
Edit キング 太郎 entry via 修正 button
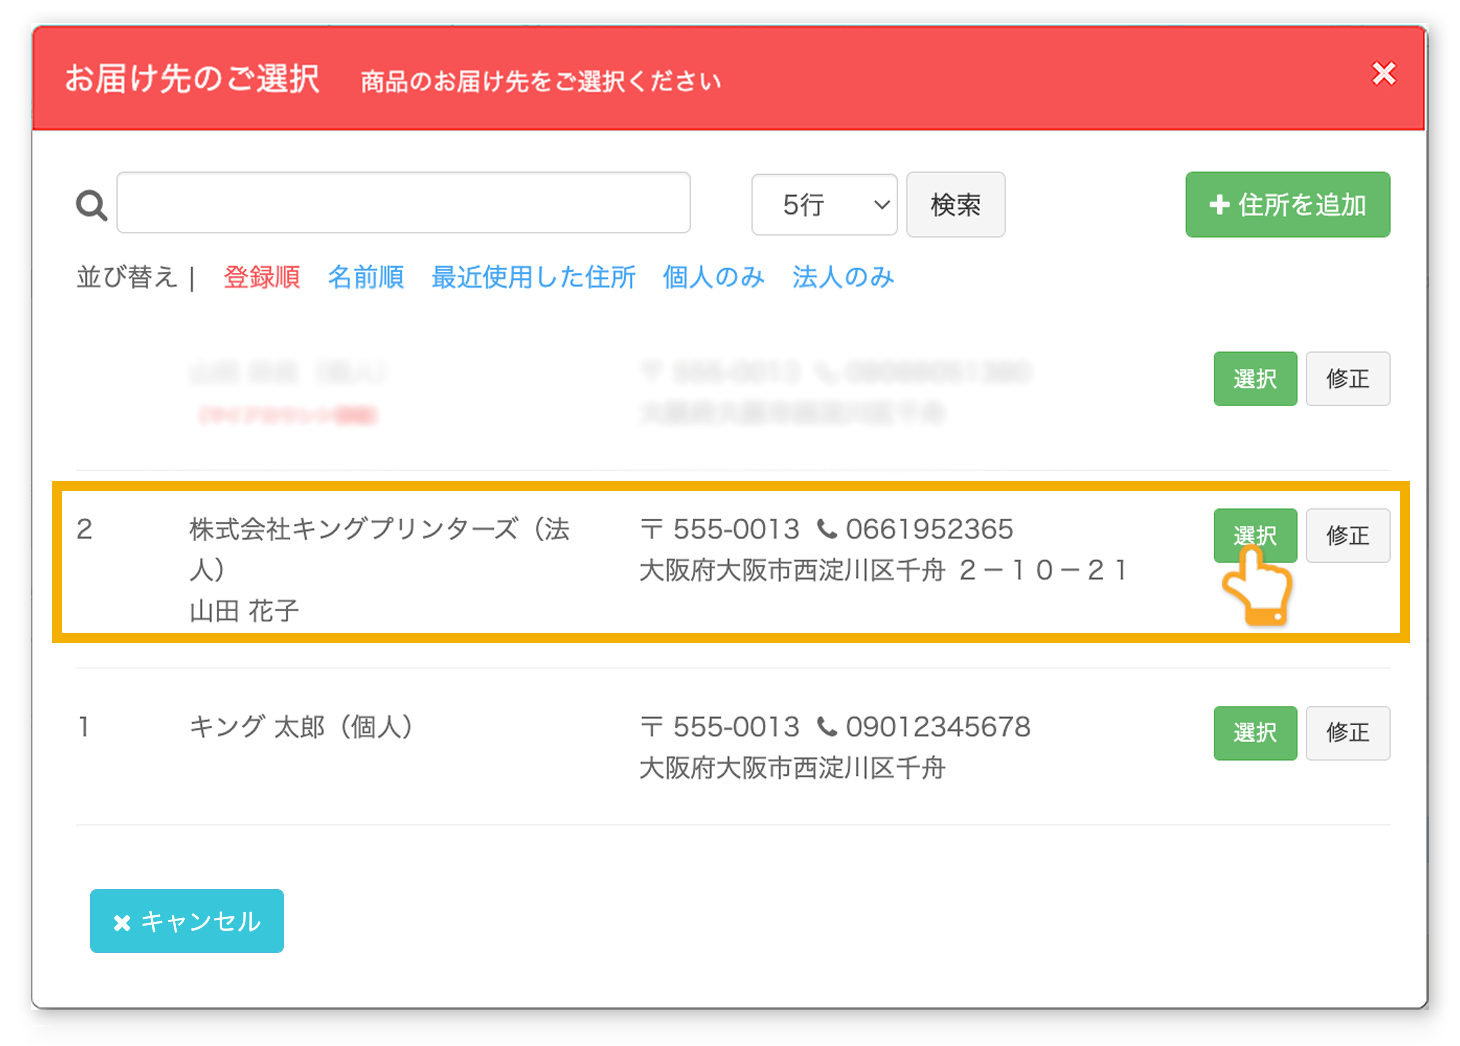point(1348,733)
